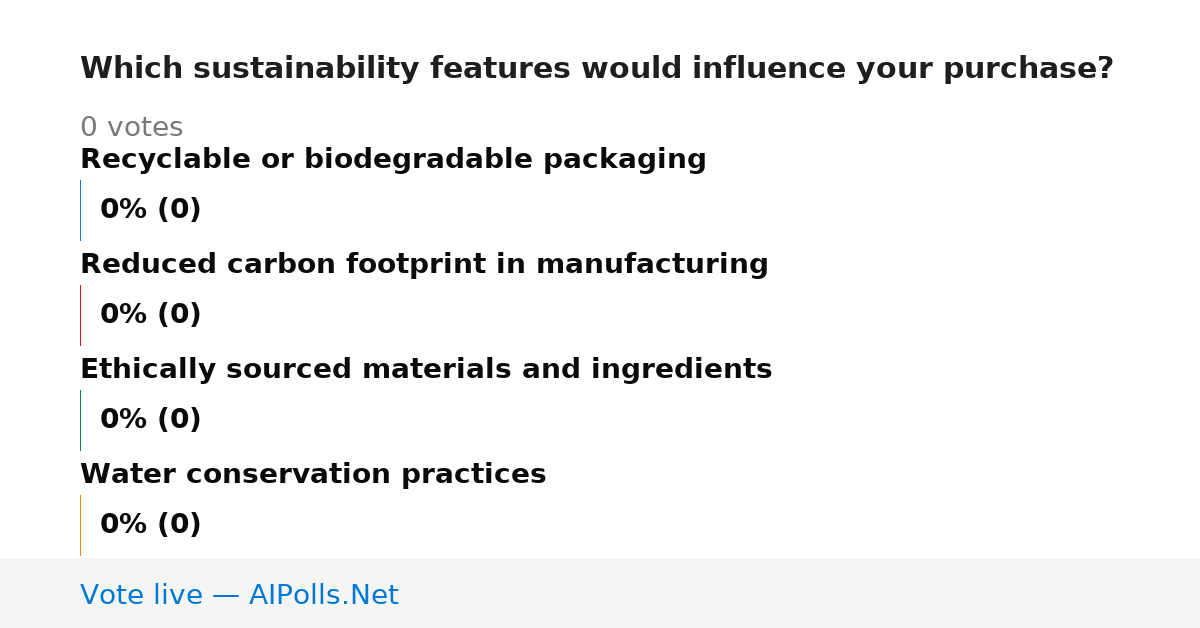Select Recyclable or biodegradable packaging option
Image resolution: width=1200 pixels, height=628 pixels.
393,160
